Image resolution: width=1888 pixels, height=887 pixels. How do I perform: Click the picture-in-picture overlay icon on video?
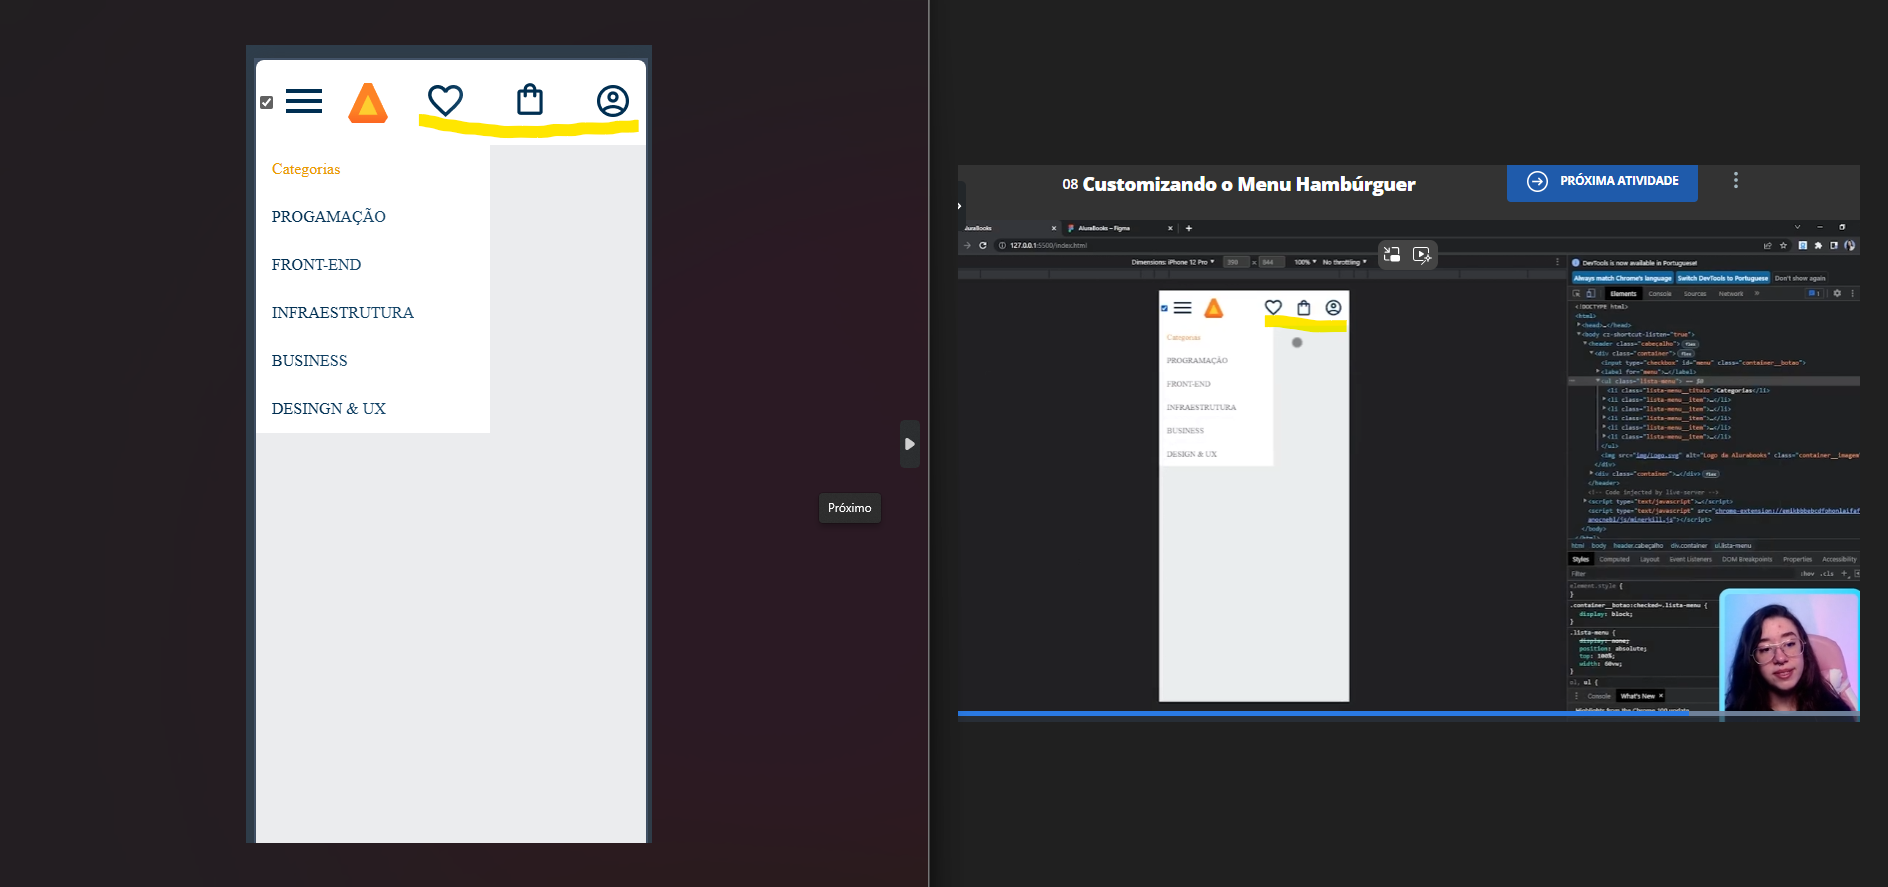click(1392, 255)
